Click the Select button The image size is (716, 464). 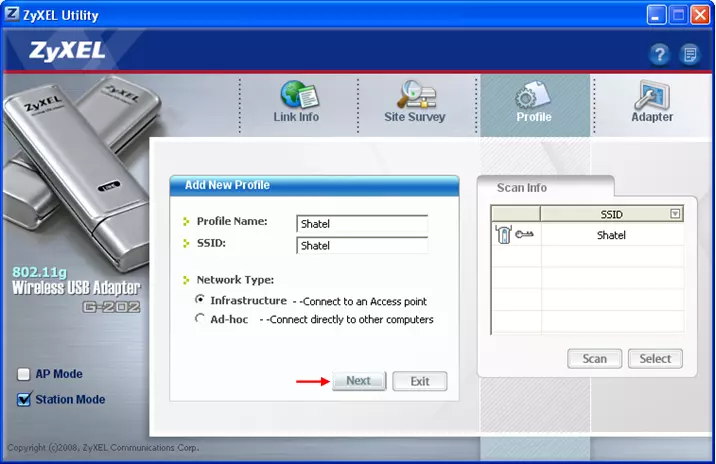click(x=655, y=359)
